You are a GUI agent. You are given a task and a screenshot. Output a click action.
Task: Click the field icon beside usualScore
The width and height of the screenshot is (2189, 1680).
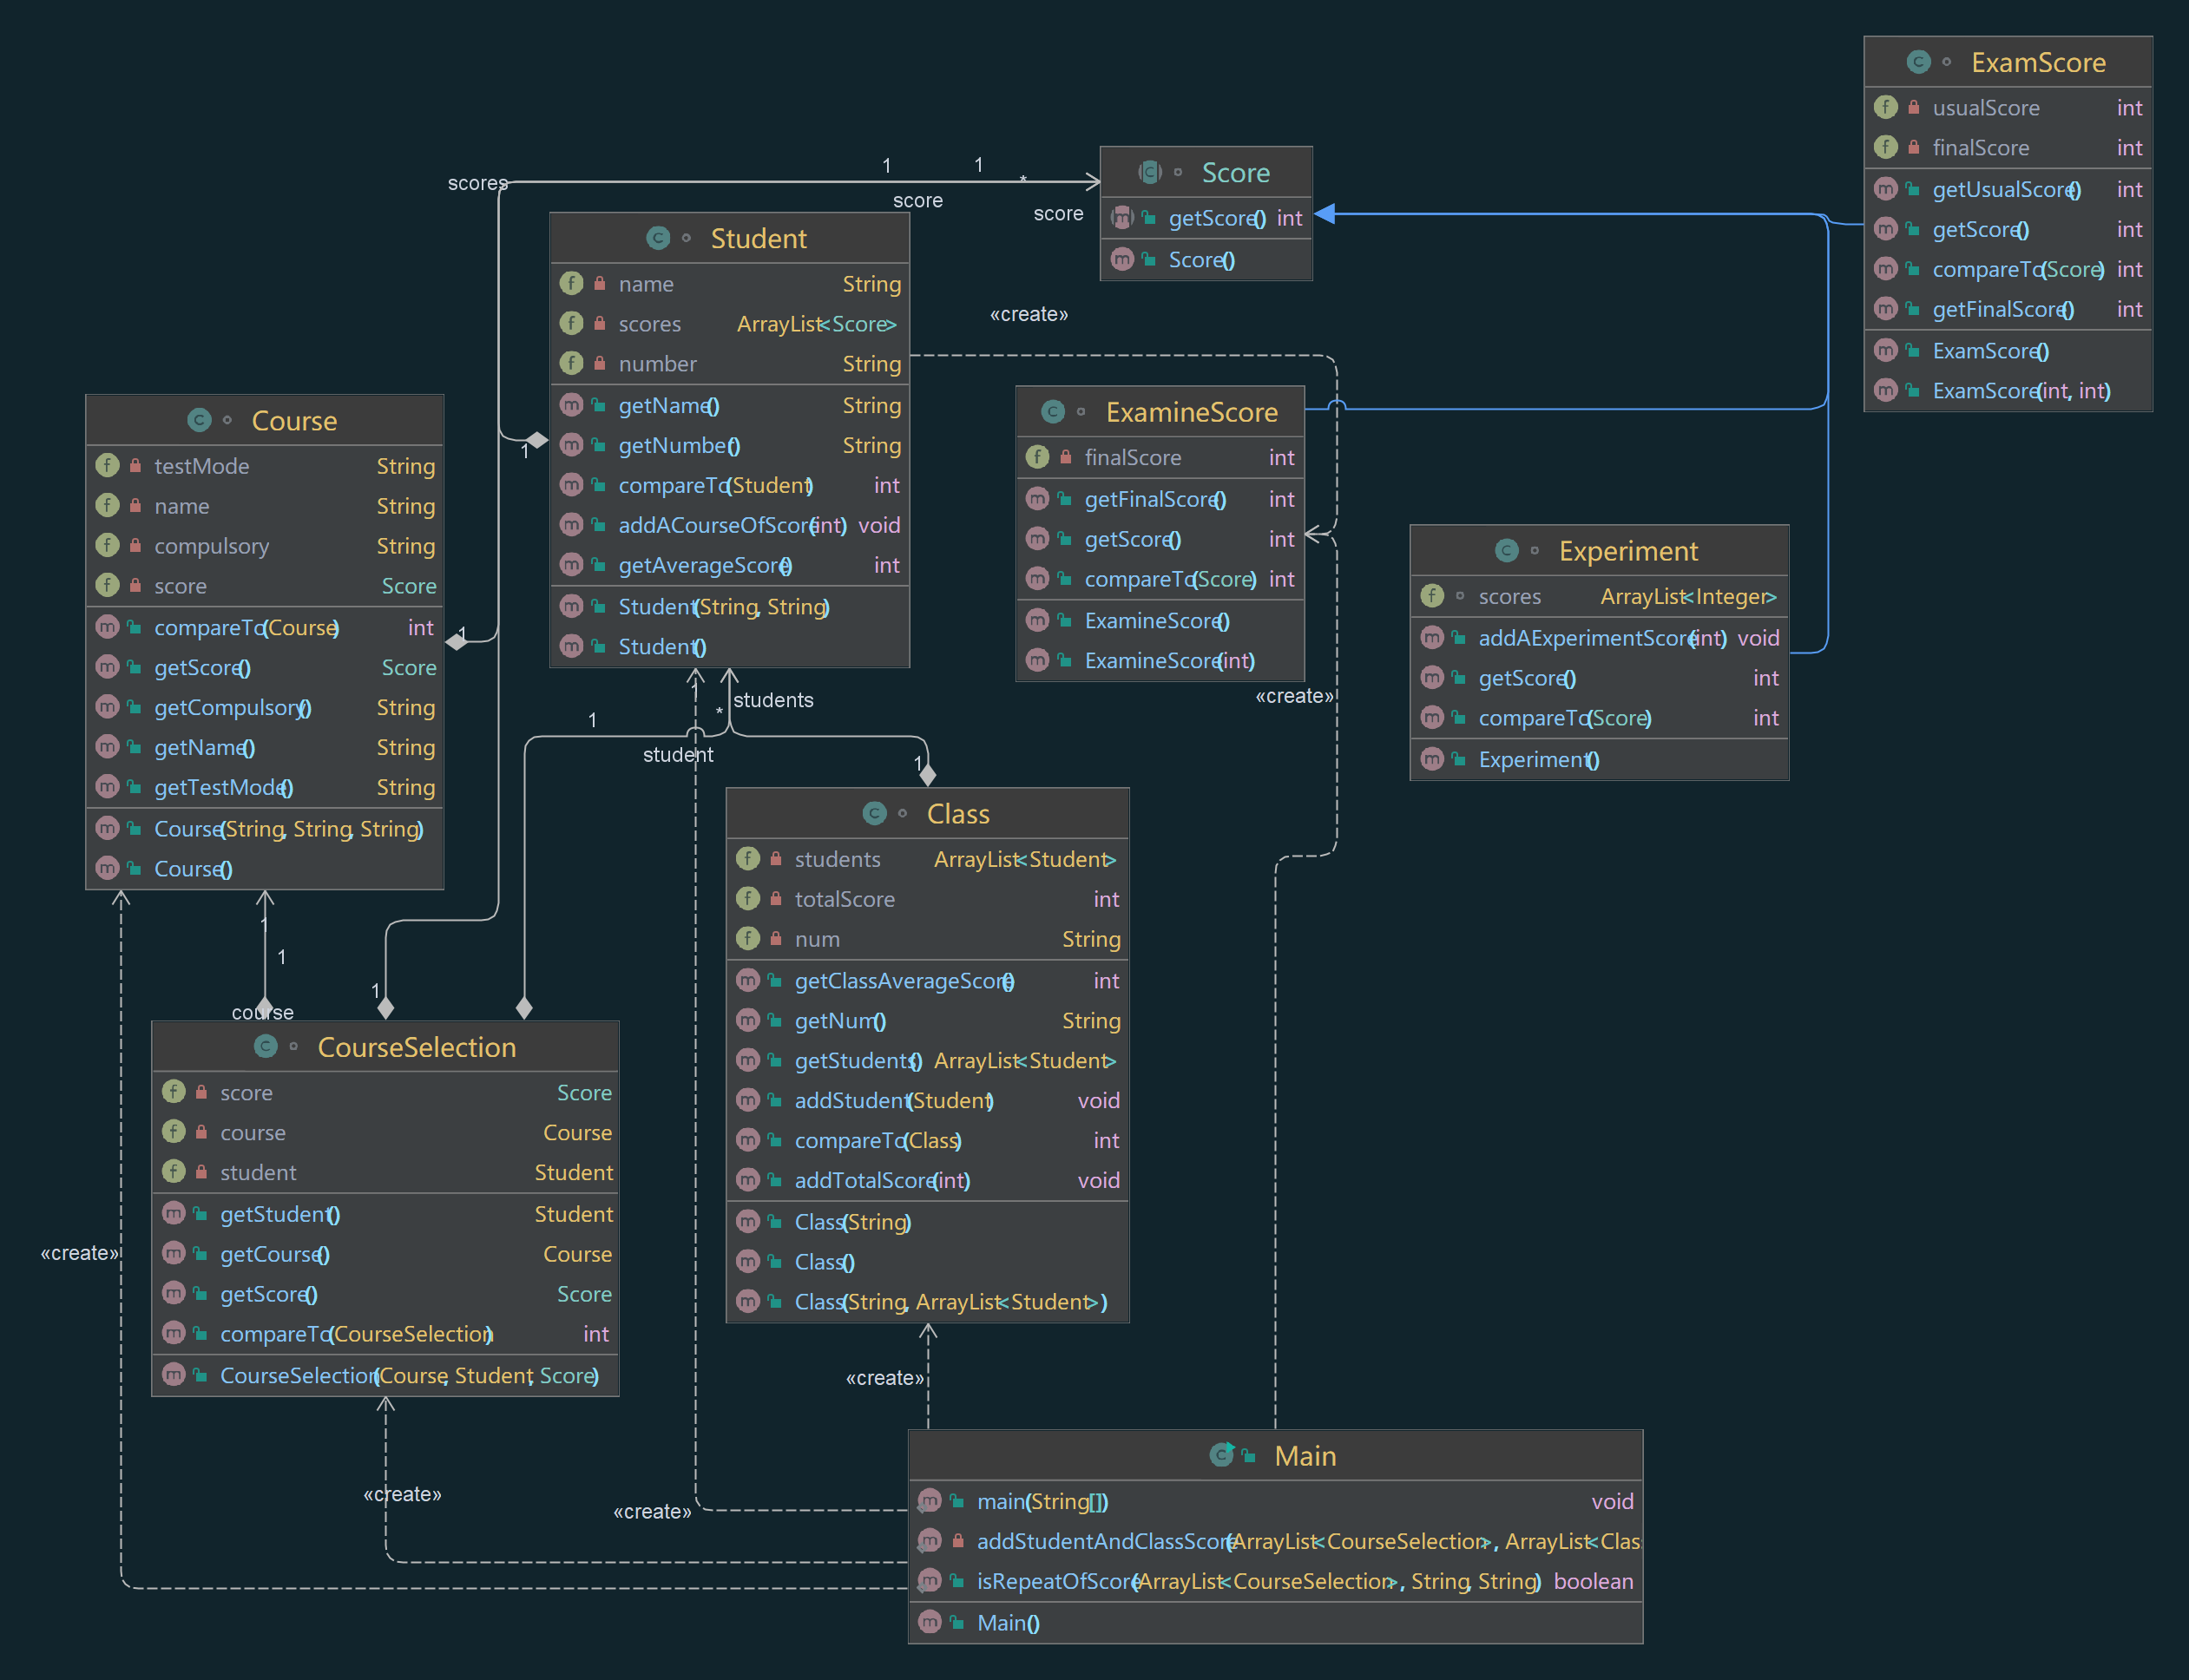1885,107
